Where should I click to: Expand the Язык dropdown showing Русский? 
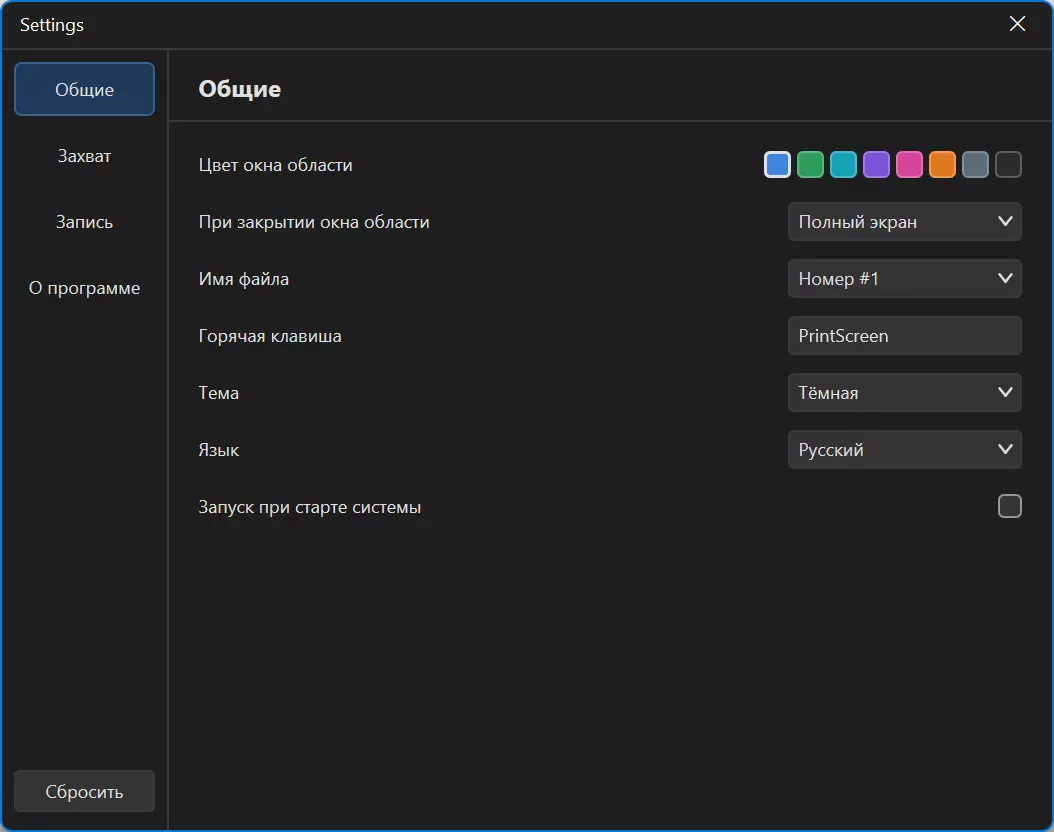pyautogui.click(x=904, y=450)
